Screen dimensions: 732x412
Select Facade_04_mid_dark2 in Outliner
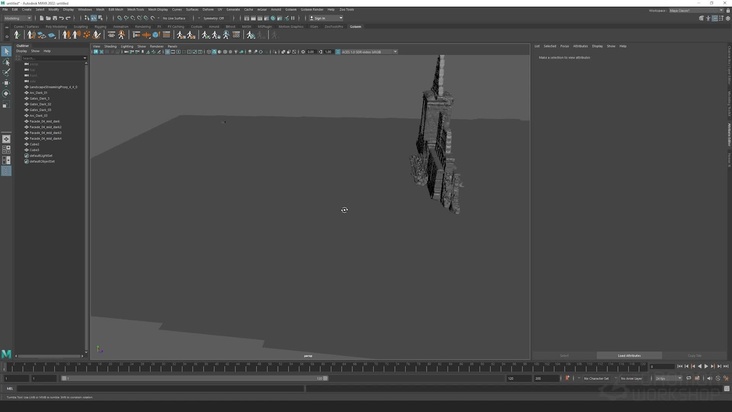[45, 127]
